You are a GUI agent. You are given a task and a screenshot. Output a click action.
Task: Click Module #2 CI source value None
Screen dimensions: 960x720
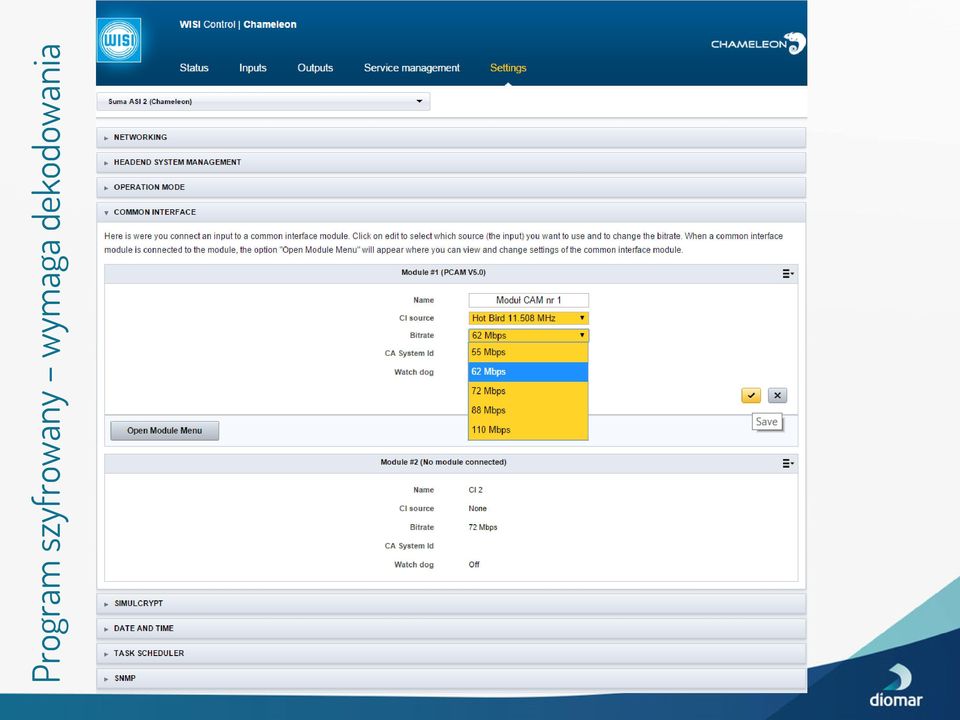(478, 509)
